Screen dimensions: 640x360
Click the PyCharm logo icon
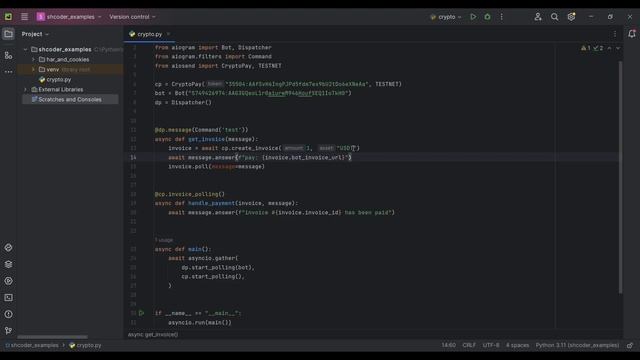pos(8,17)
